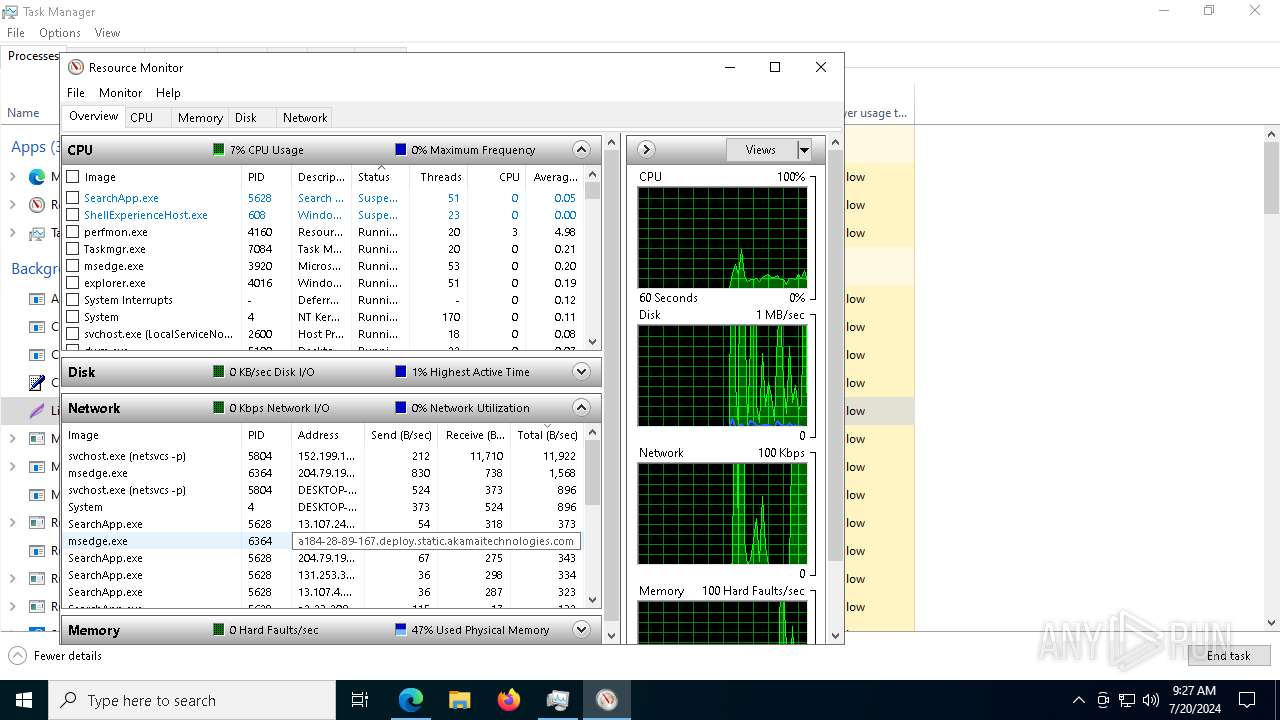Sort network list by Total (B/sec) column
This screenshot has height=720, width=1280.
547,435
